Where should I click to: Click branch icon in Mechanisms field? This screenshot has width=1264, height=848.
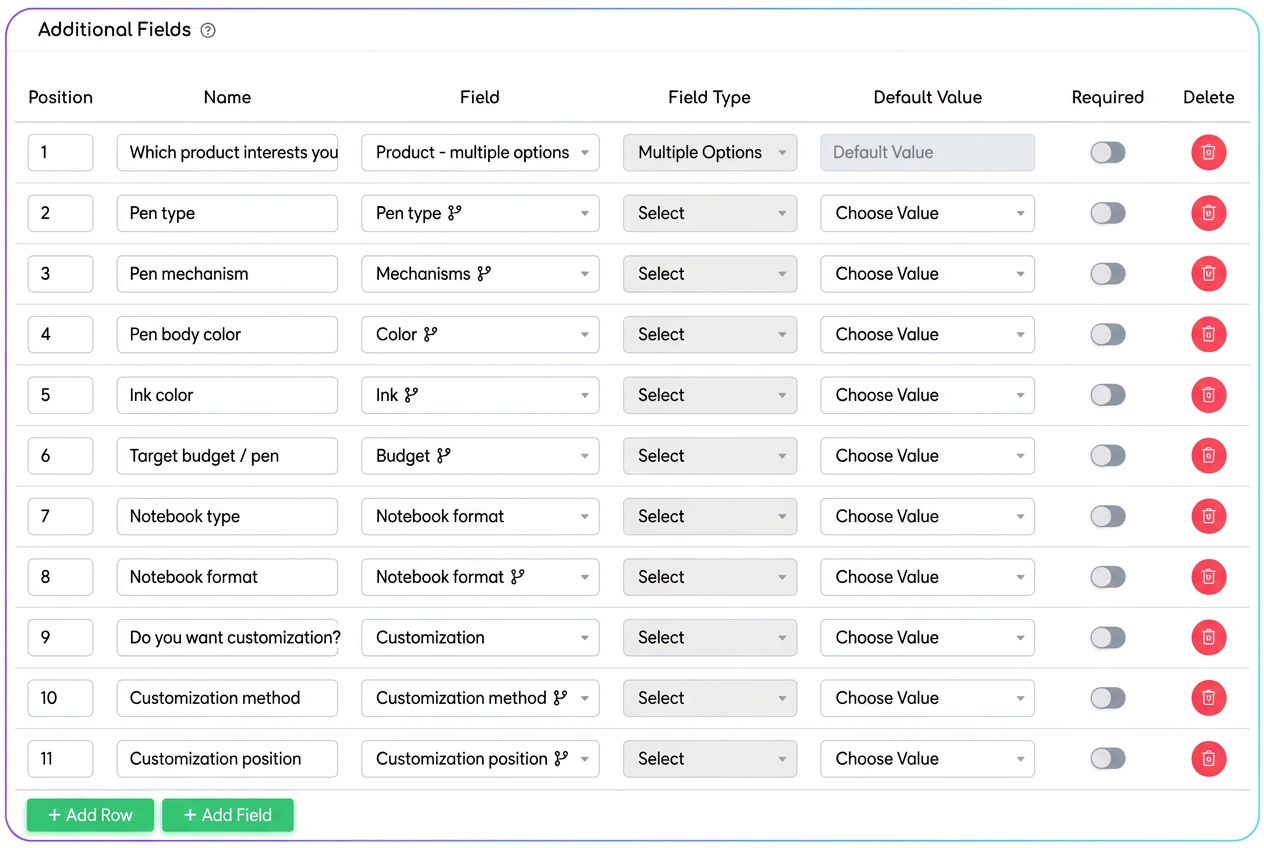[x=484, y=273]
